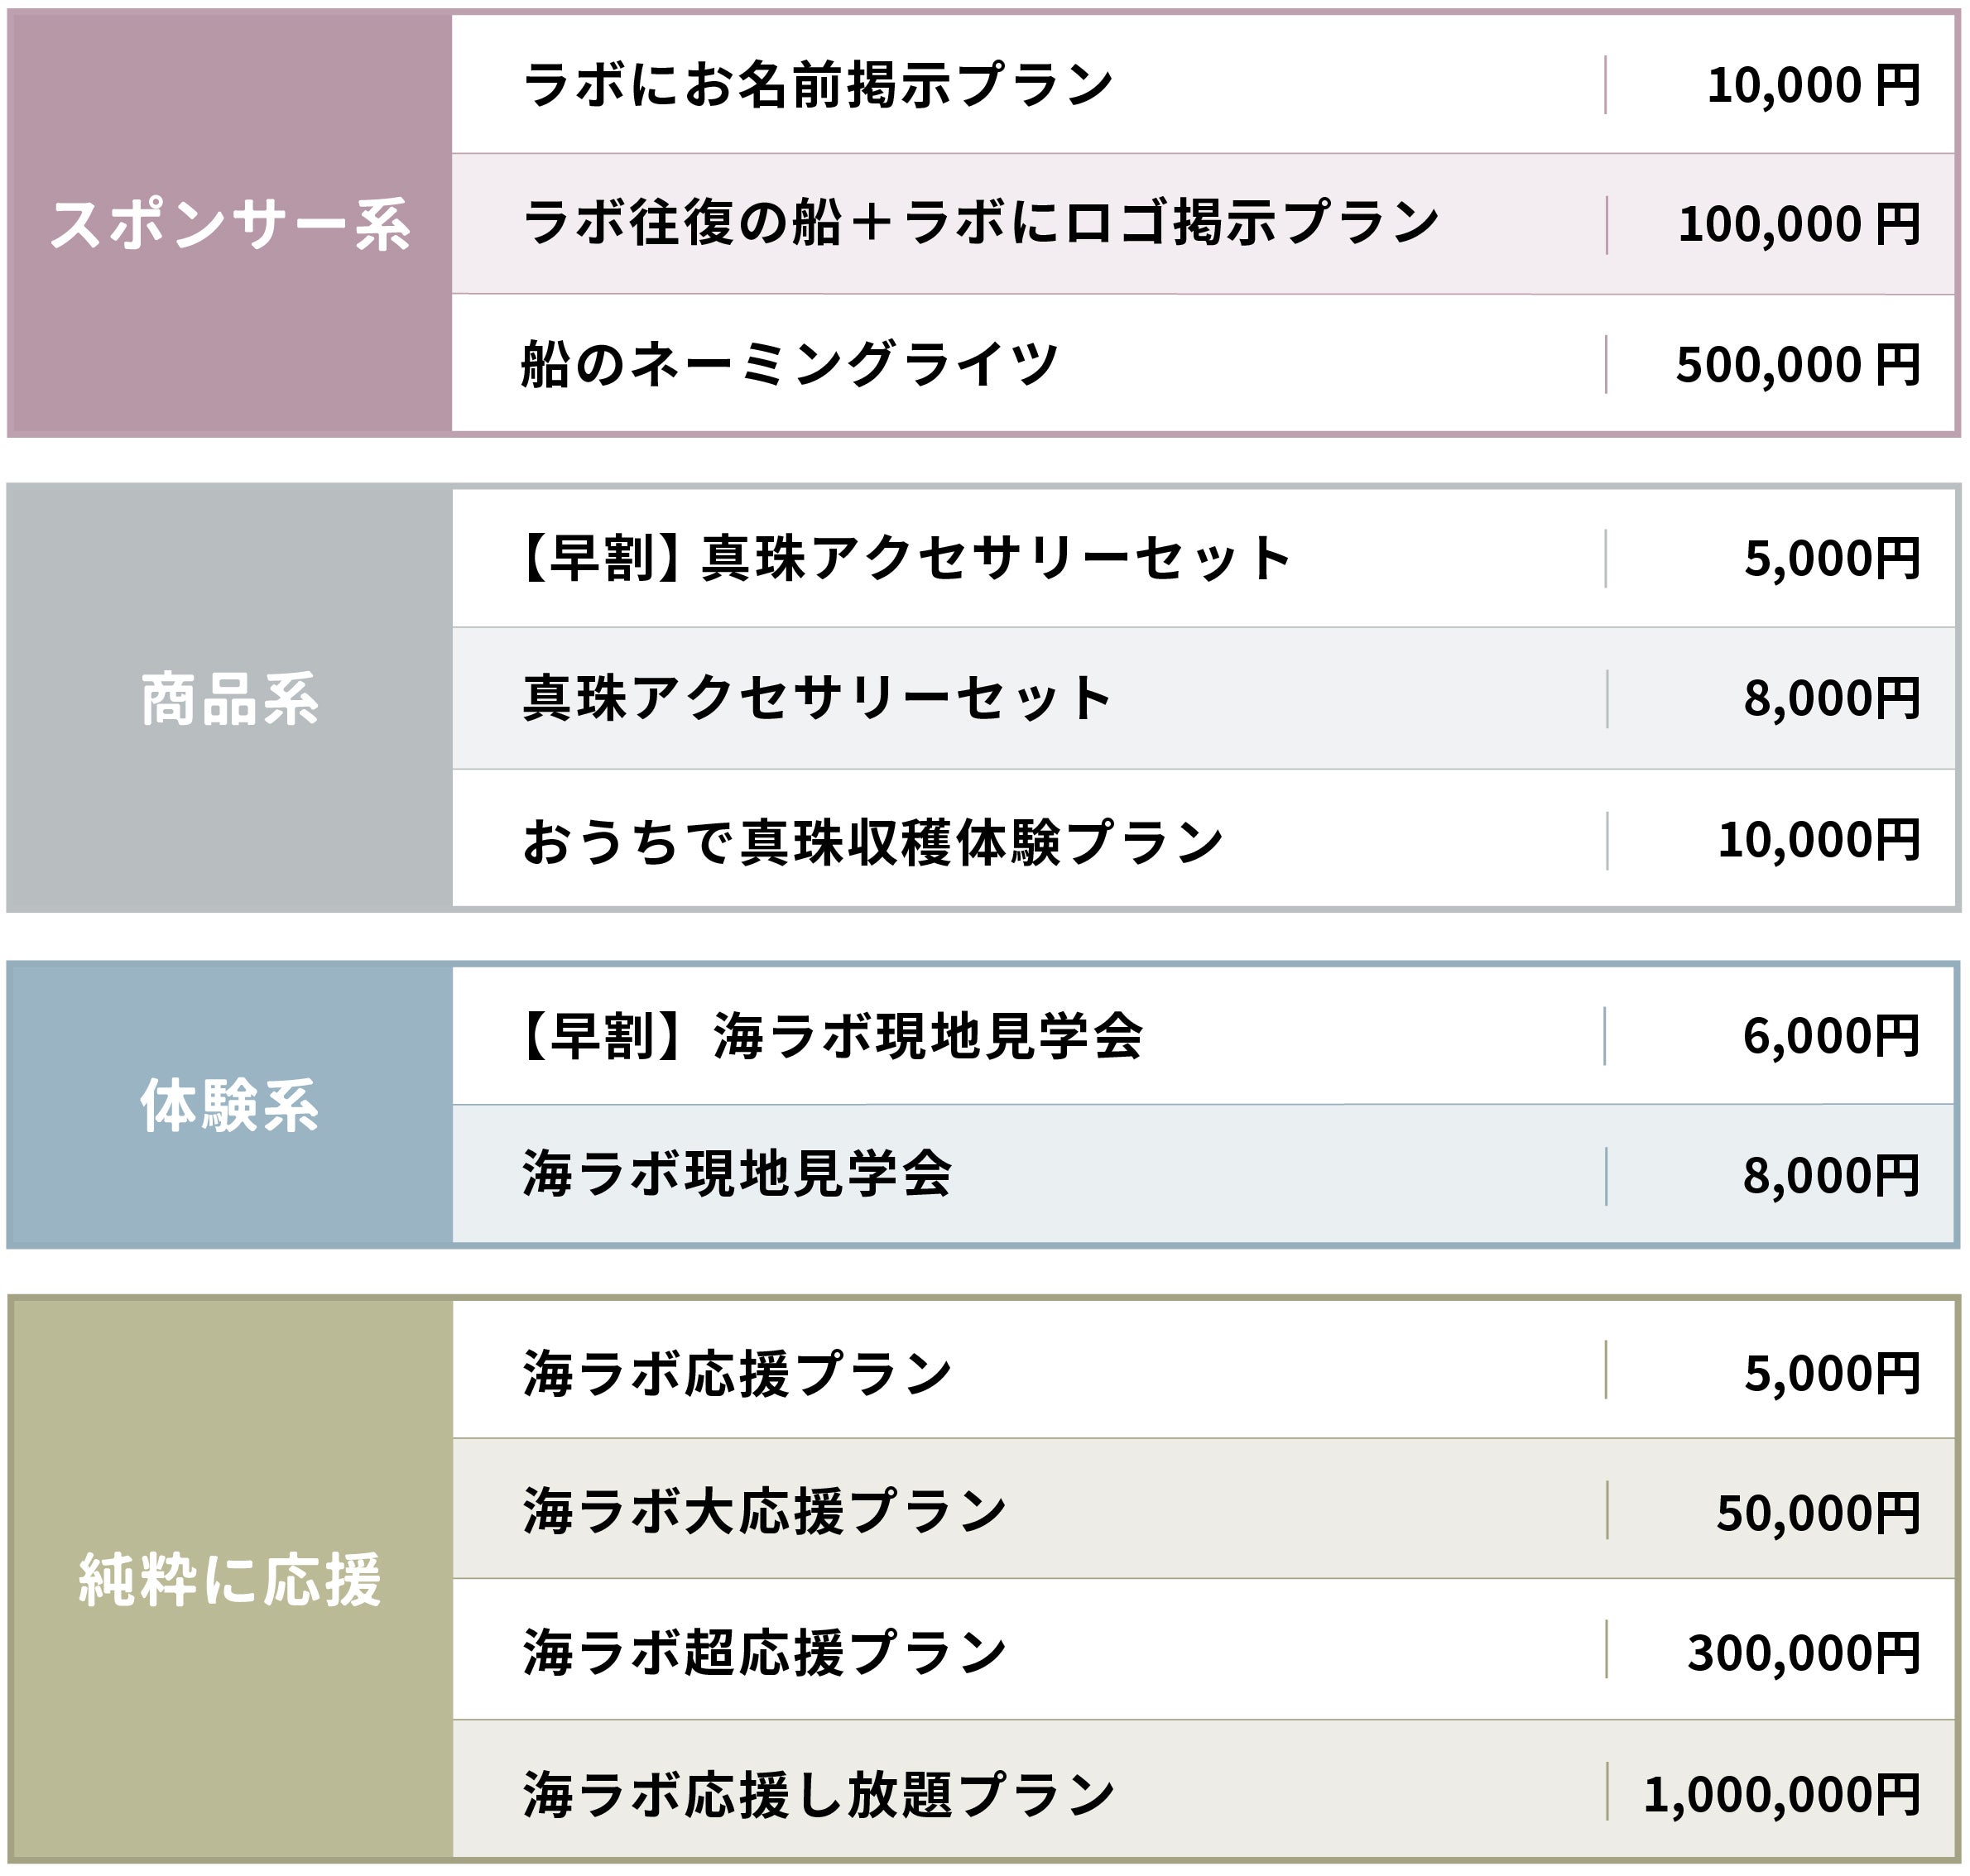The image size is (1970, 1876).
Task: Pick the 船のネーミングライツ plan
Action: pos(790,364)
